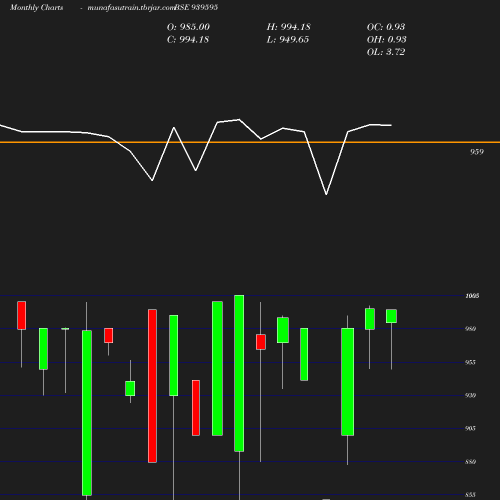Click the '955' price axis label
The height and width of the screenshot is (500, 500).
coord(470,362)
